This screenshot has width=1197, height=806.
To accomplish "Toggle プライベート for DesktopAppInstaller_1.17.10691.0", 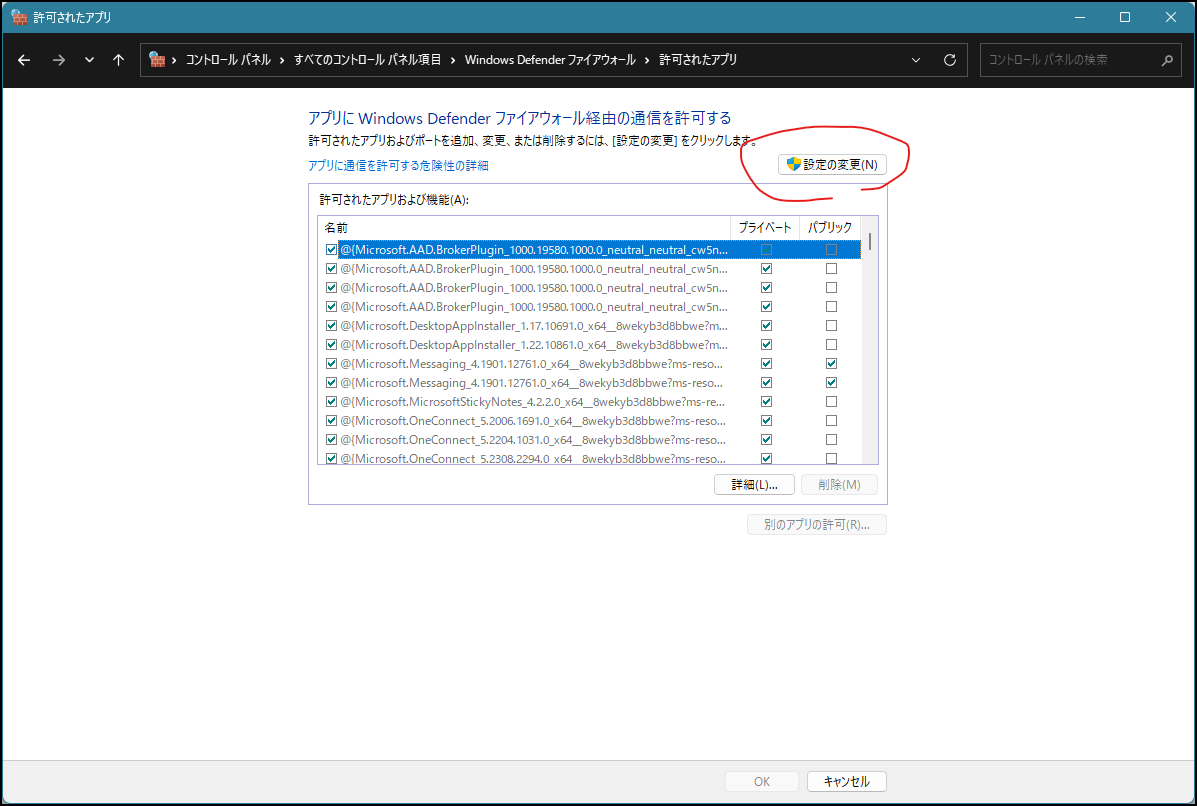I will pos(766,326).
